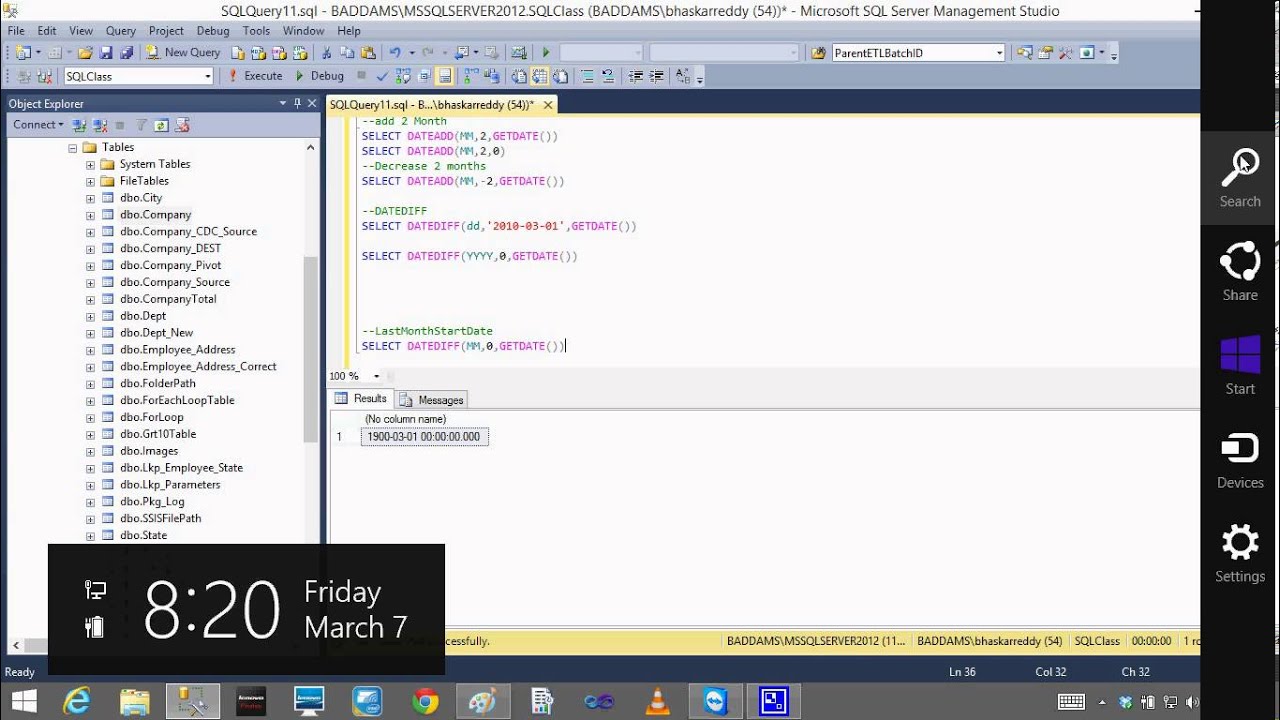Switch to the Results tab
This screenshot has height=720, width=1280.
pyautogui.click(x=361, y=399)
